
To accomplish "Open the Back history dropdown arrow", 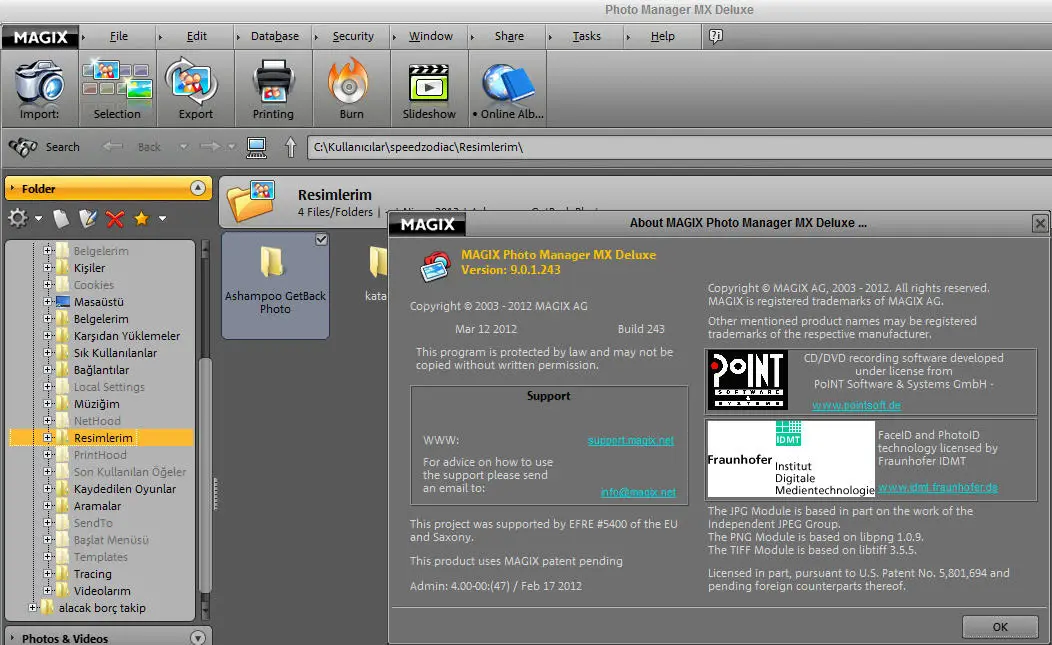I will coord(183,146).
